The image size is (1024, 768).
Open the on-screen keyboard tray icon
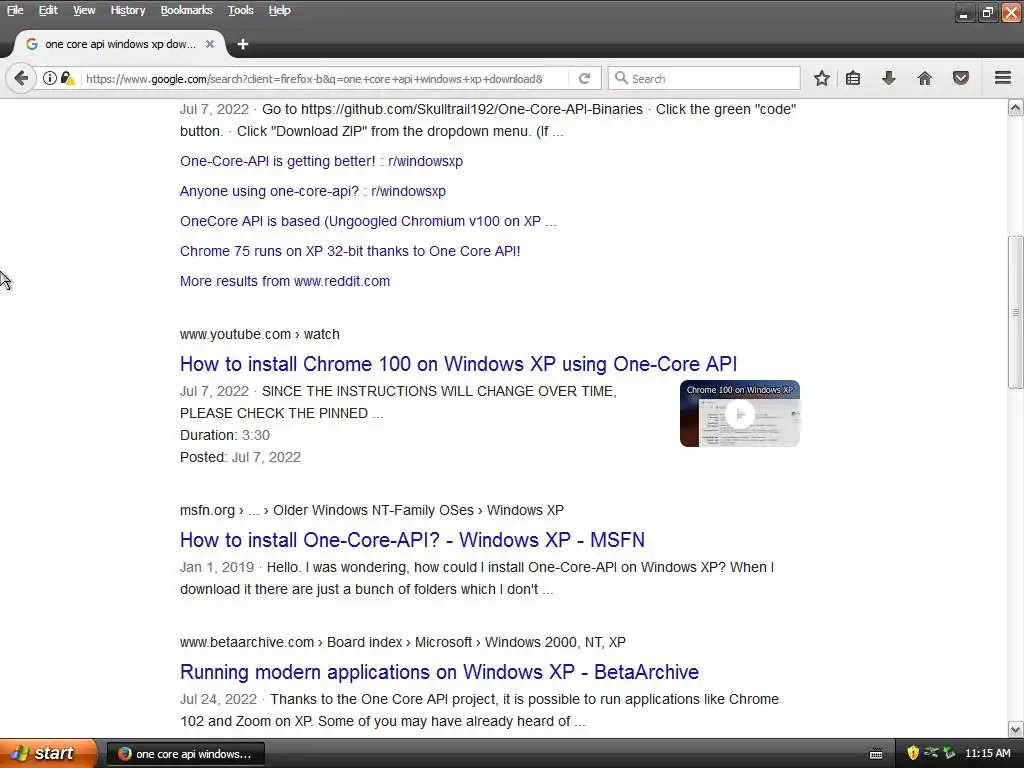(x=876, y=754)
